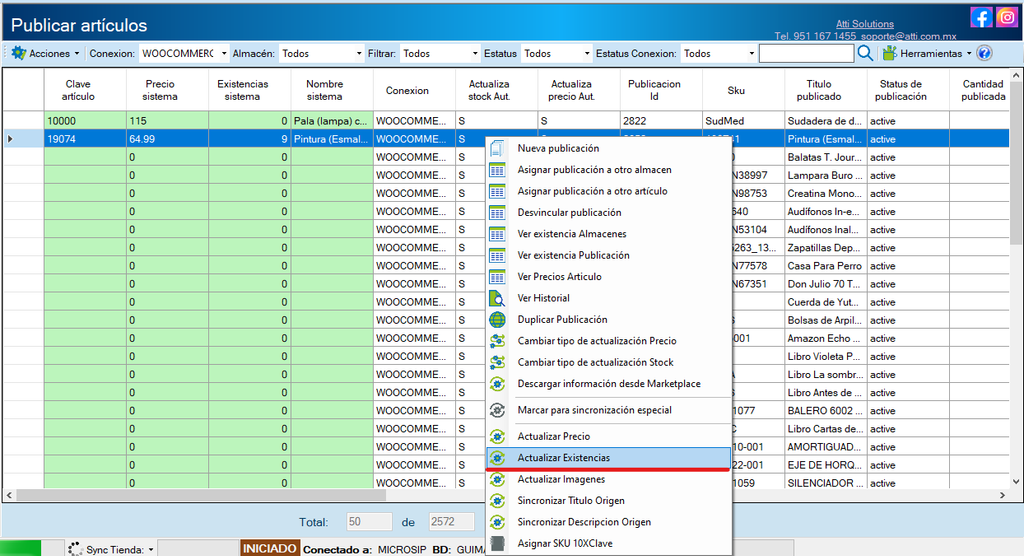Click the Sincronizar Titulo Origen icon

(497, 501)
